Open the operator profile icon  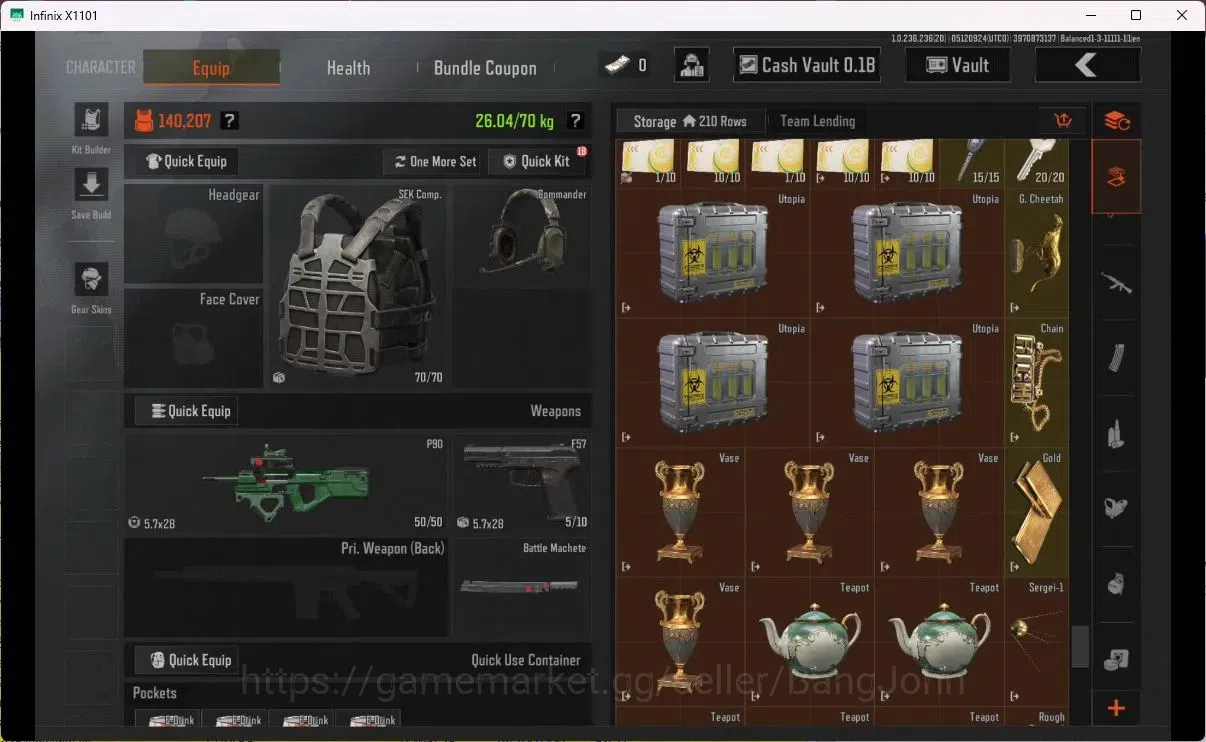(x=692, y=65)
